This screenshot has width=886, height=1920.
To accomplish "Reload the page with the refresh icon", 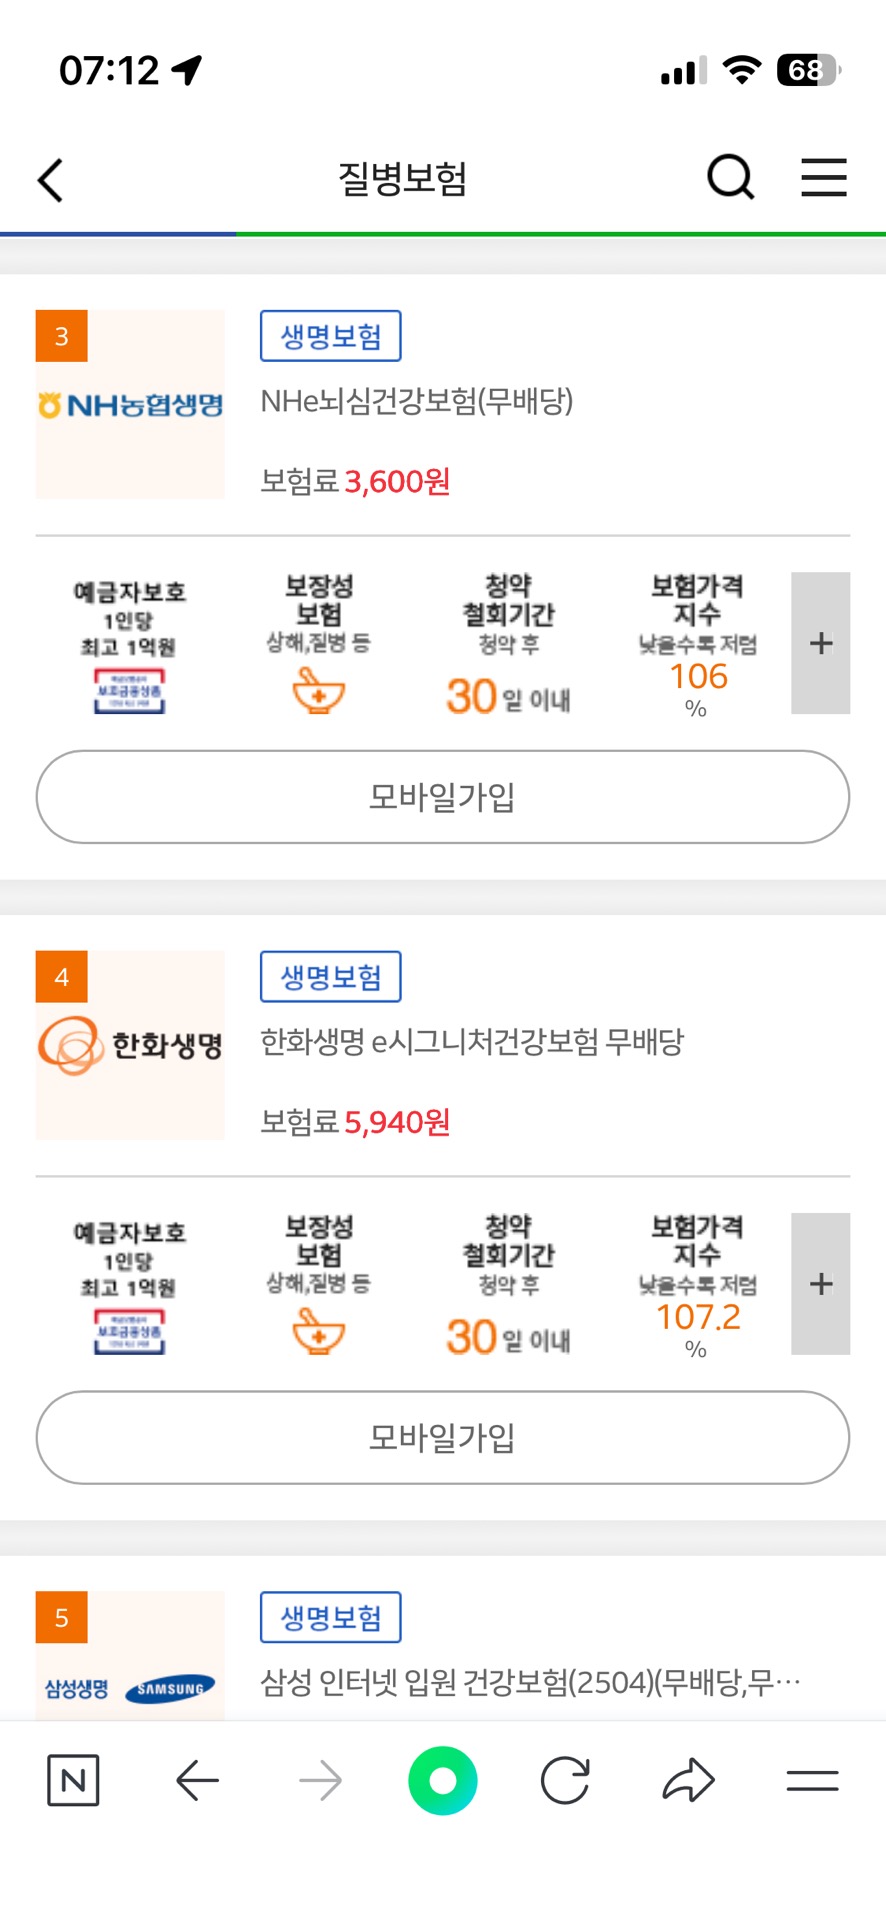I will click(565, 1780).
